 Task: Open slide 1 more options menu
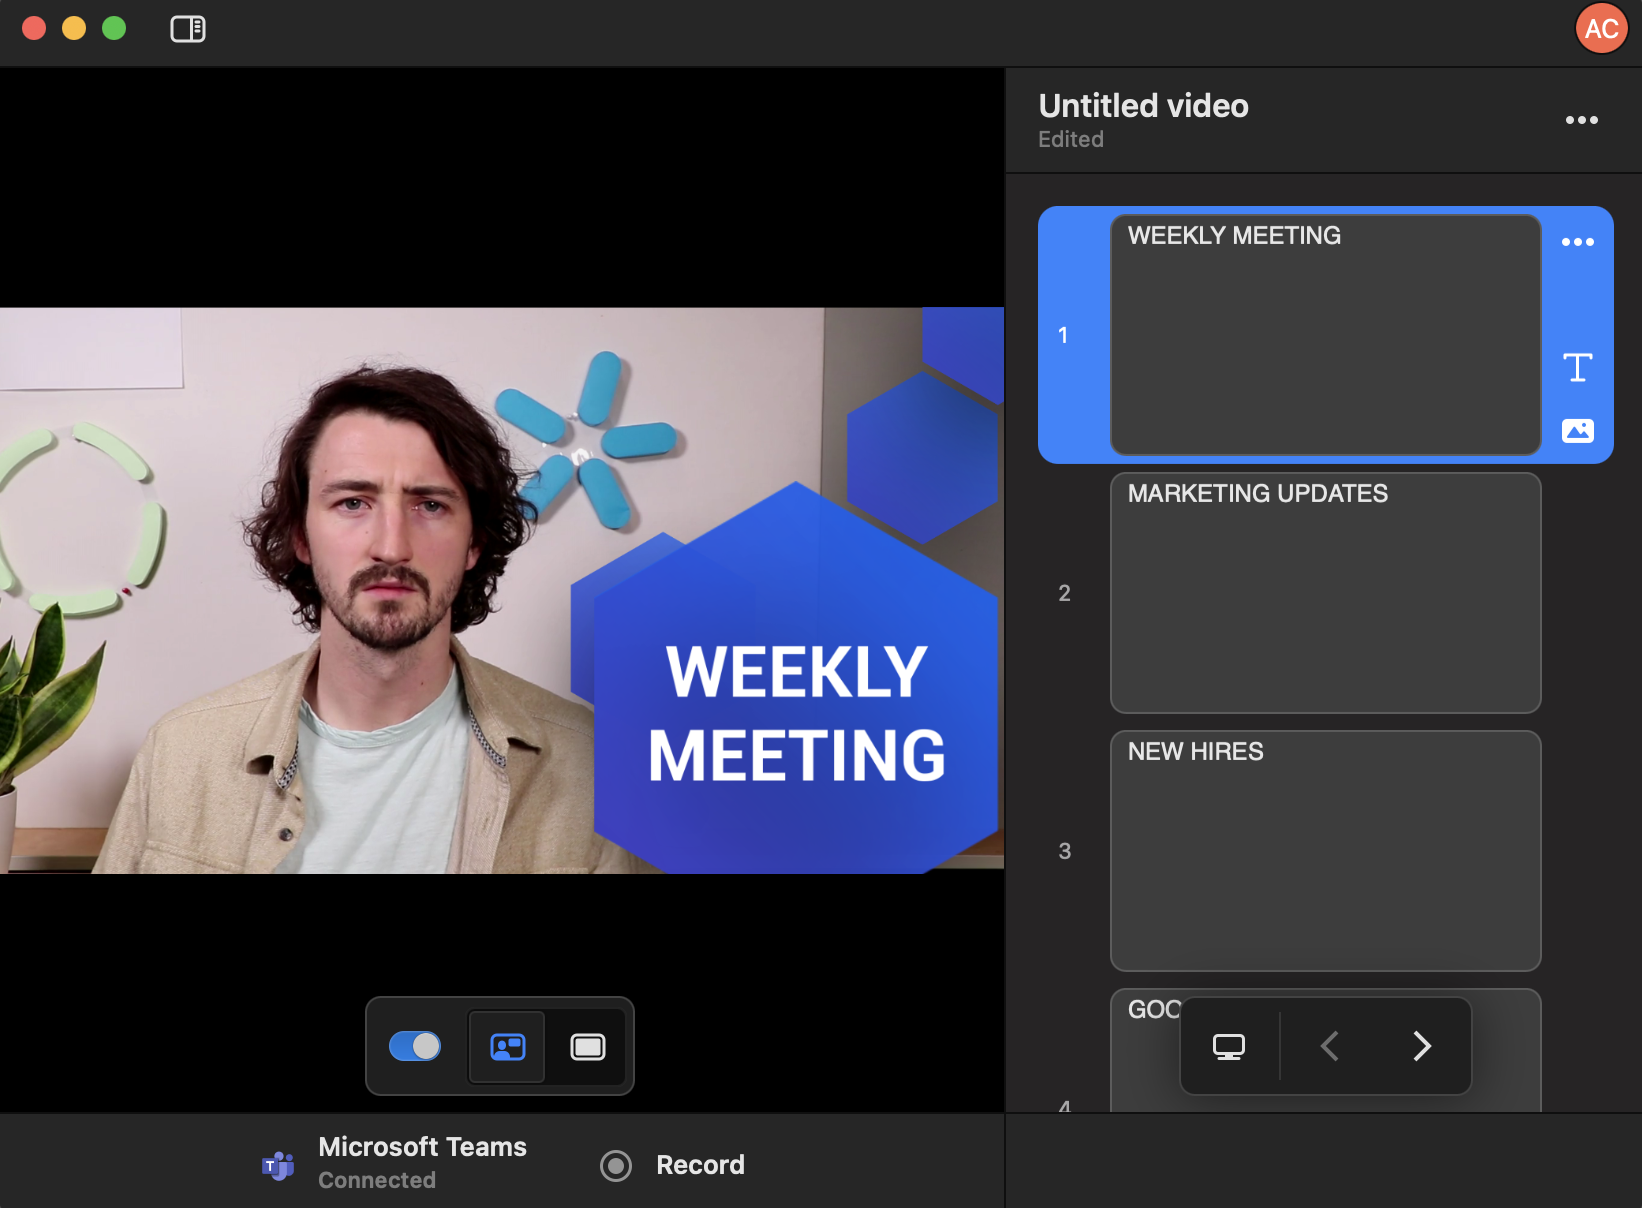coord(1577,242)
